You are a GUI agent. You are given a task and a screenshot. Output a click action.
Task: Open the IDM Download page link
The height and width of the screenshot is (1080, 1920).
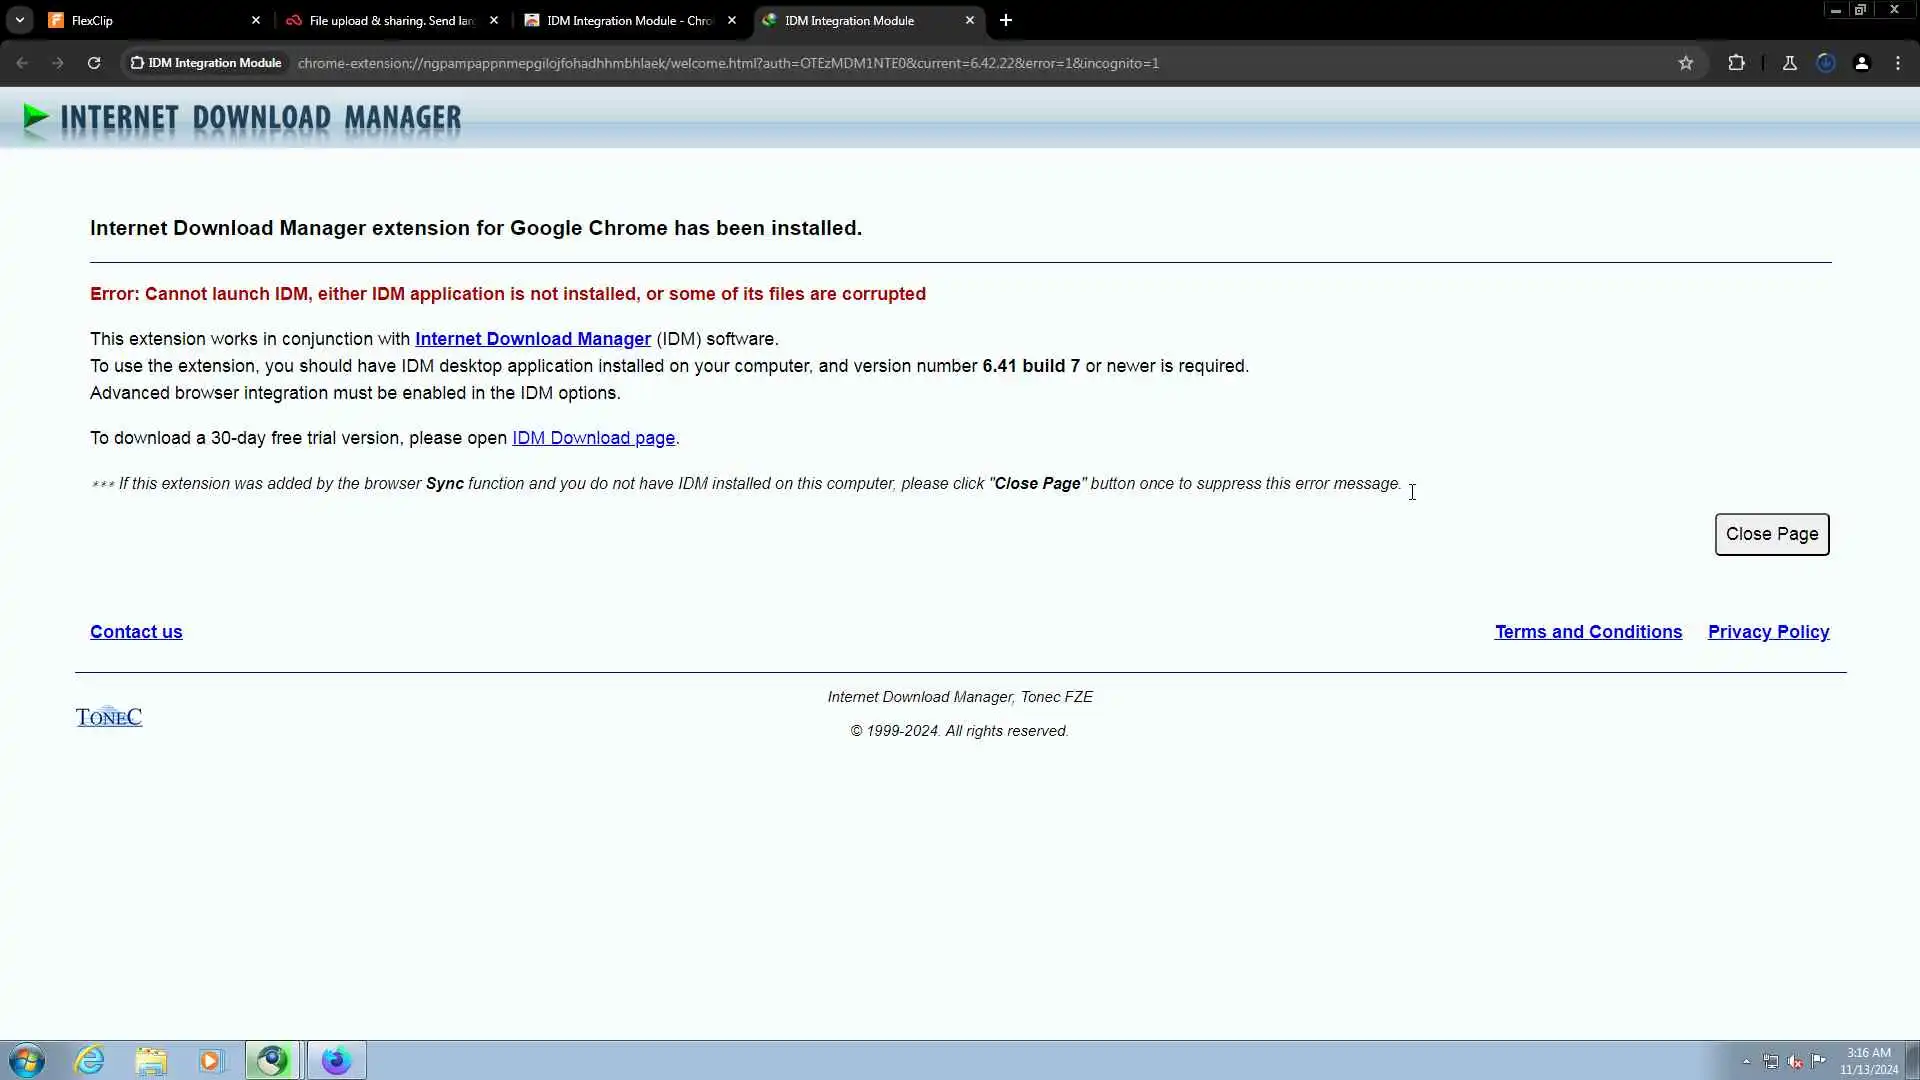coord(593,438)
